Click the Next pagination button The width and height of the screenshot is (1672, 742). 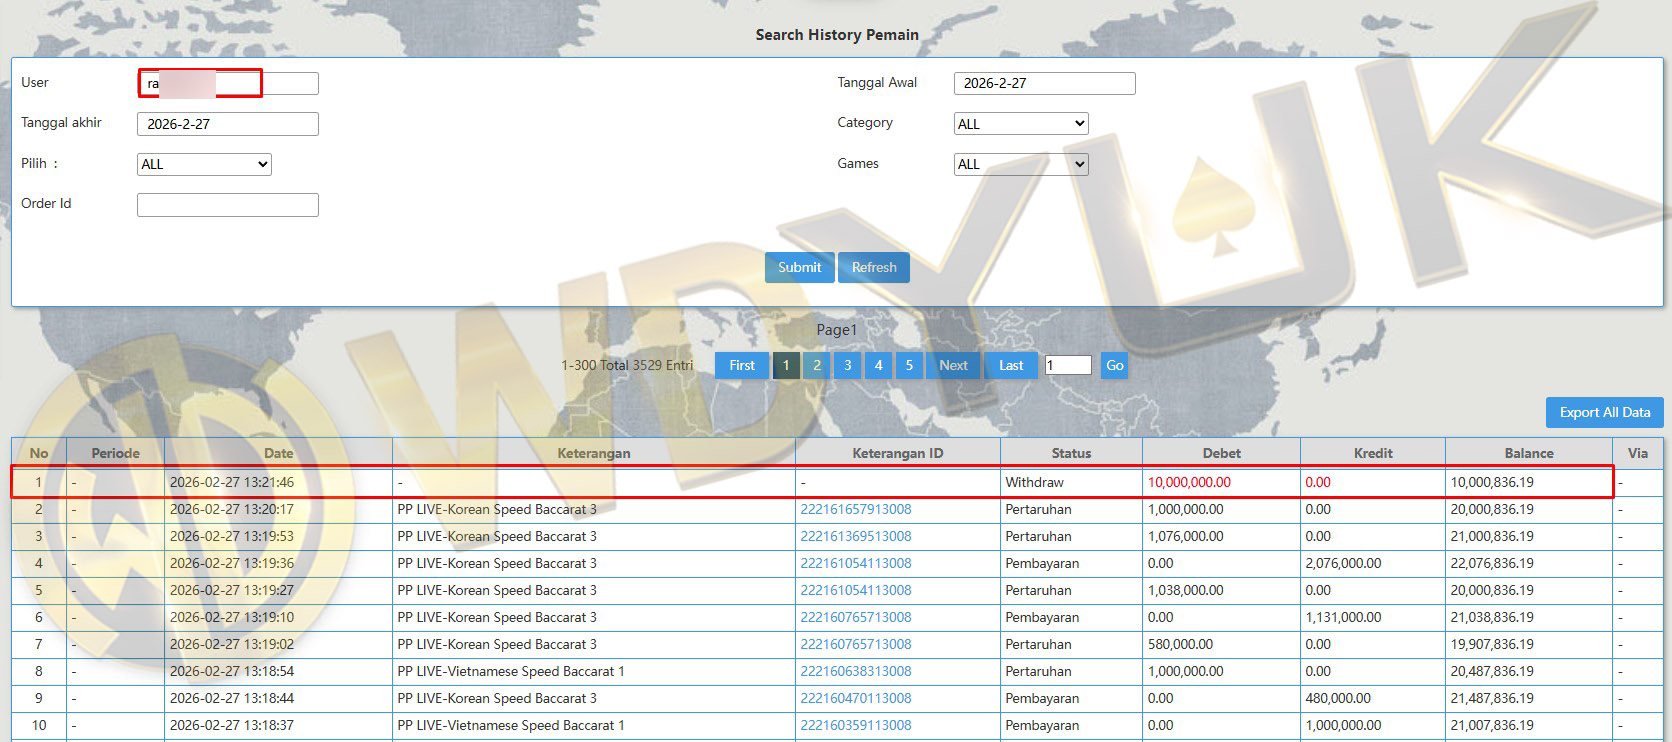(953, 365)
